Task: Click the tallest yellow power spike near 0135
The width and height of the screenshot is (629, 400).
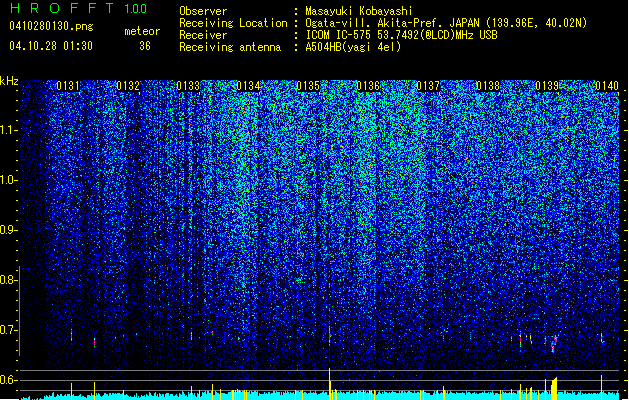Action: coord(329,384)
